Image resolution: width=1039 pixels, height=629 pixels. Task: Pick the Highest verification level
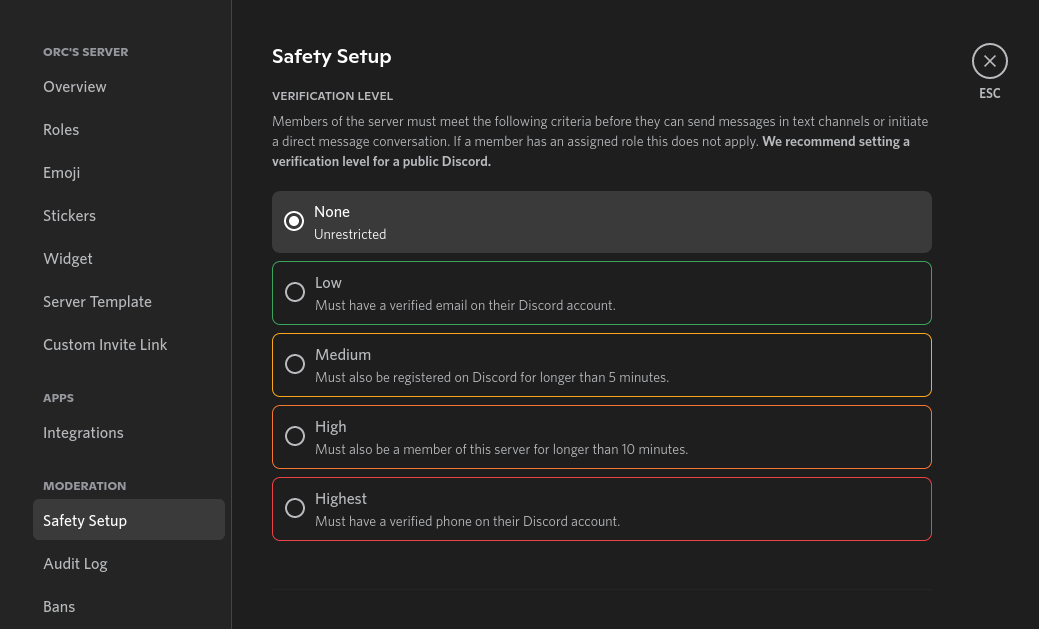pyautogui.click(x=295, y=508)
